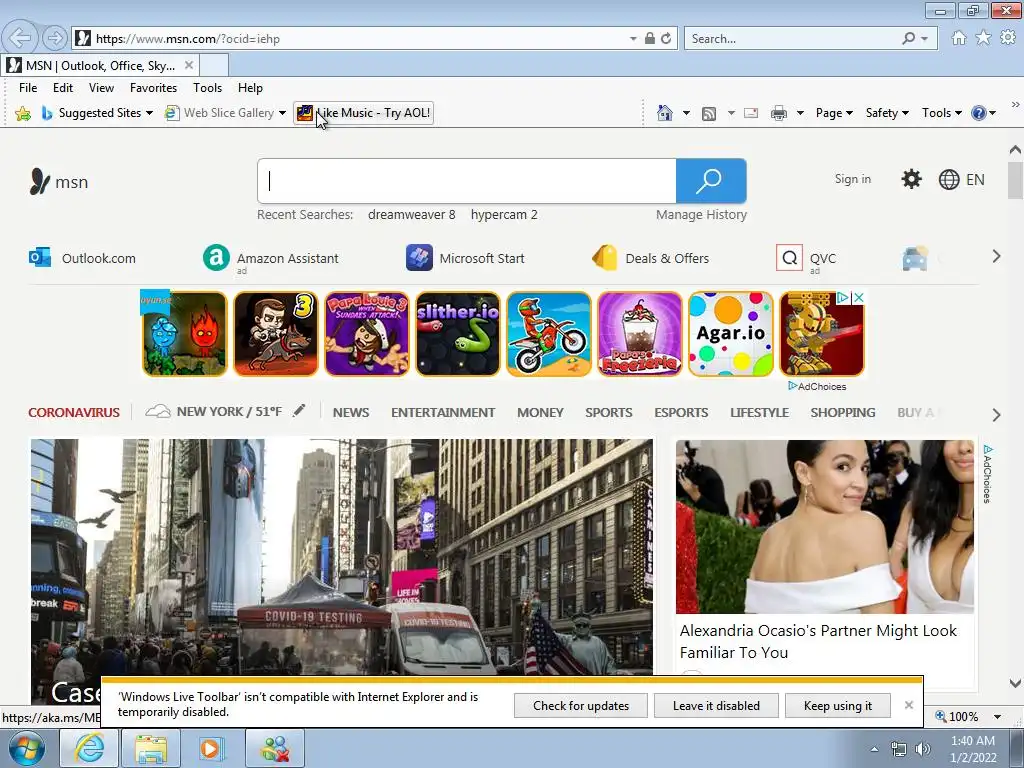Expand the Web Slice Gallery dropdown
The width and height of the screenshot is (1024, 768).
(x=282, y=113)
